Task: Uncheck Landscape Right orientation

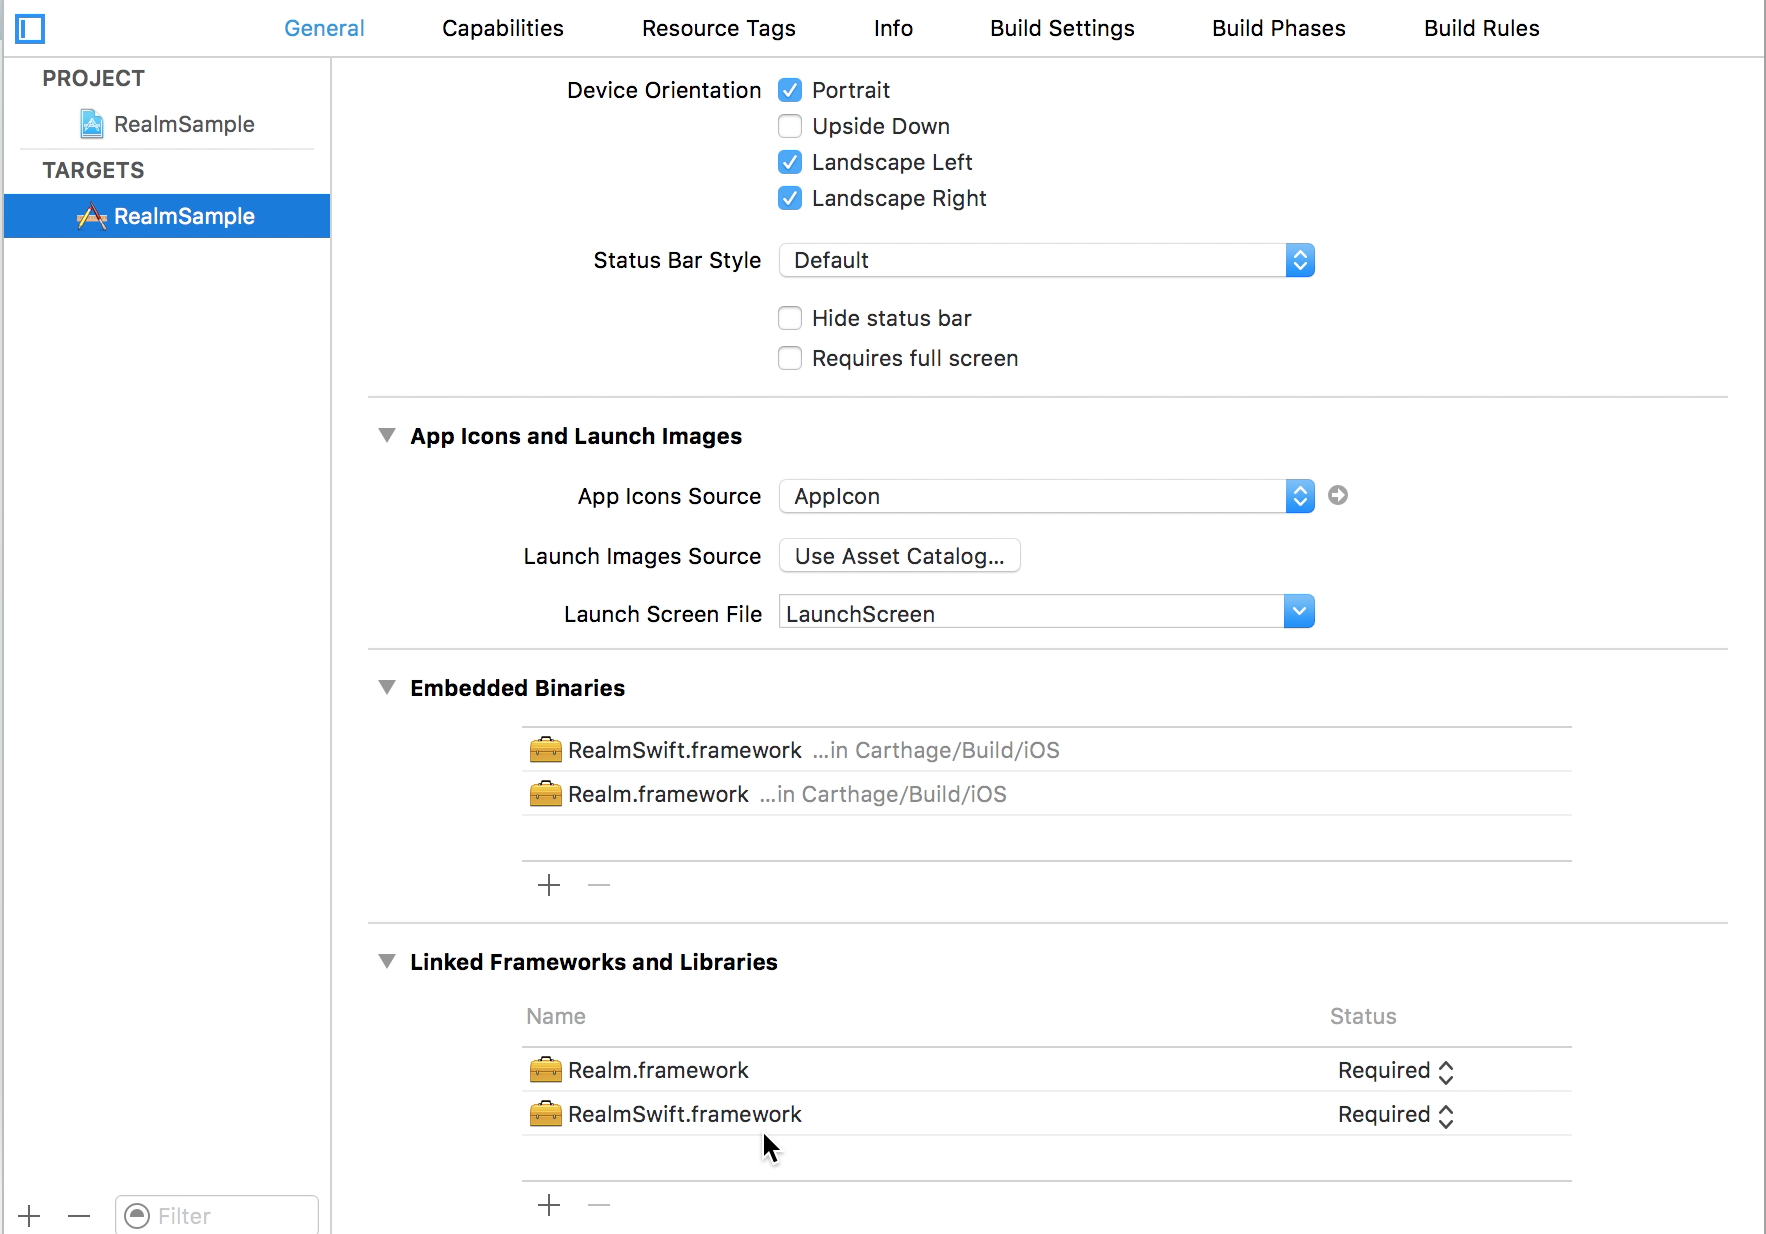Action: click(790, 198)
